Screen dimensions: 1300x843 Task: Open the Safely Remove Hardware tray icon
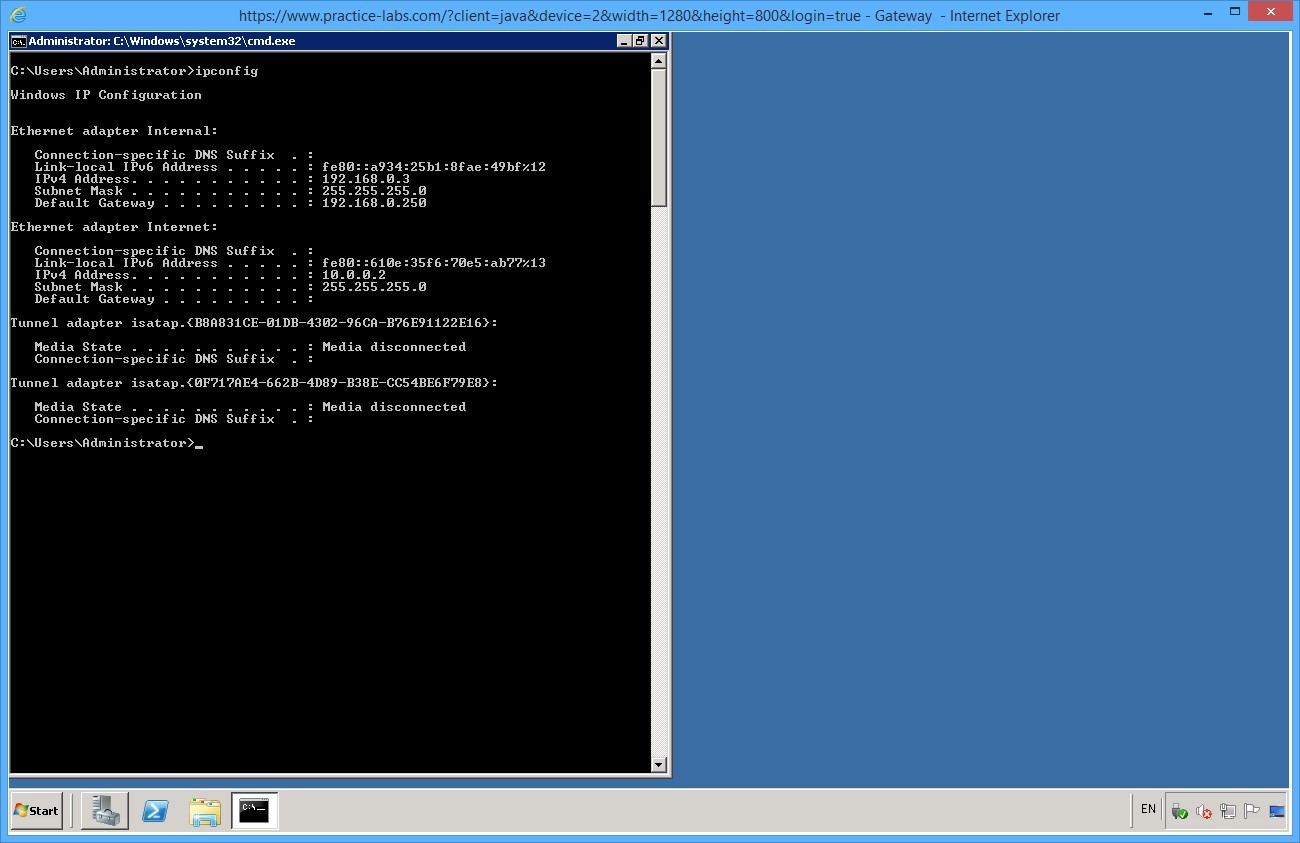pyautogui.click(x=1178, y=812)
